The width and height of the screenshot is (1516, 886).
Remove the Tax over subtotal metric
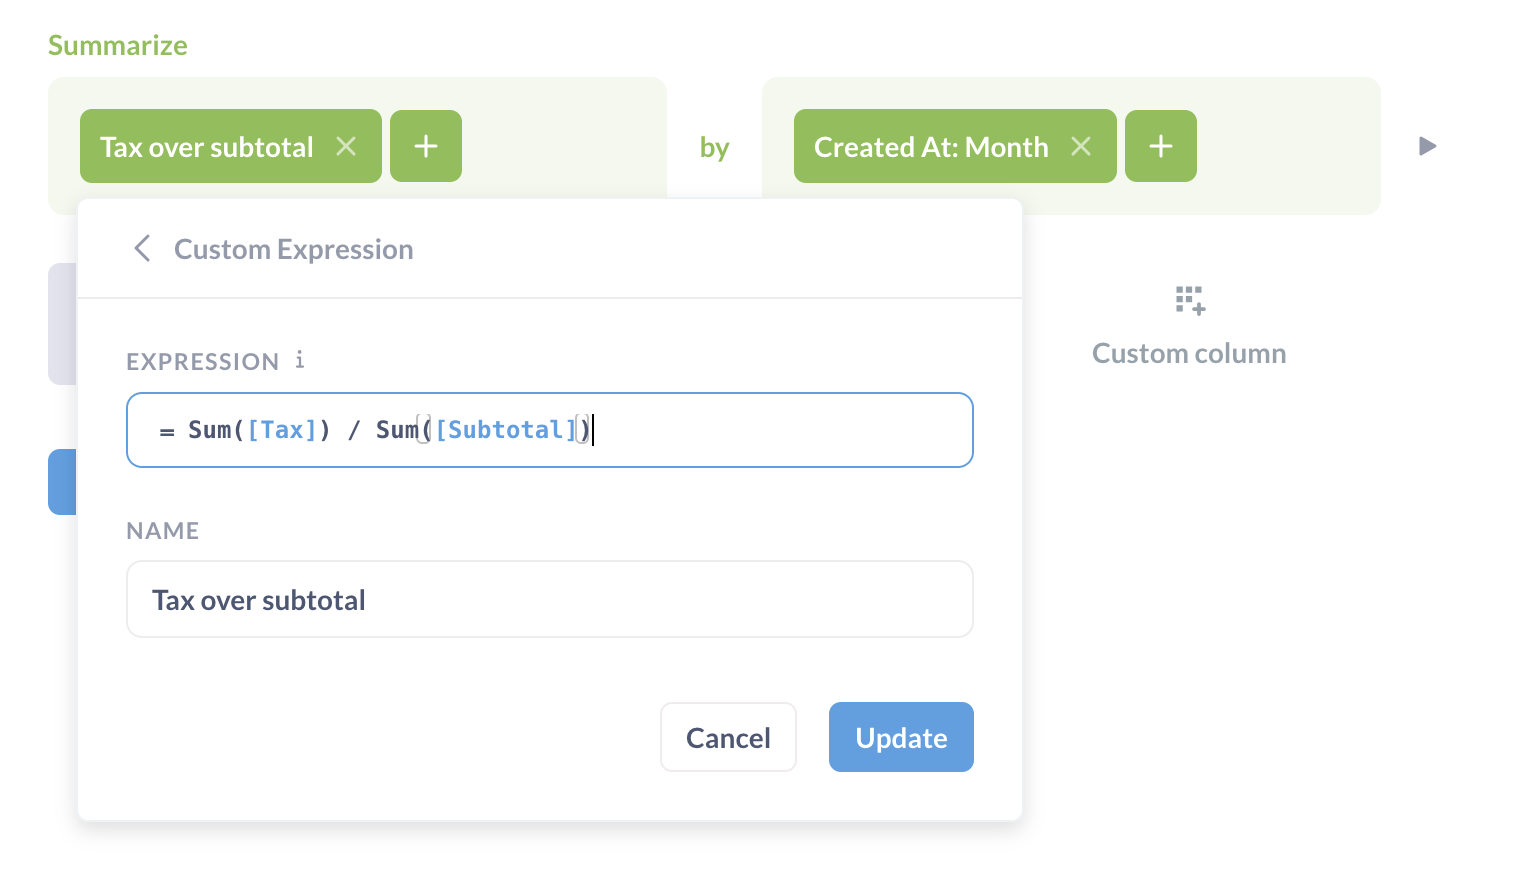pos(346,147)
